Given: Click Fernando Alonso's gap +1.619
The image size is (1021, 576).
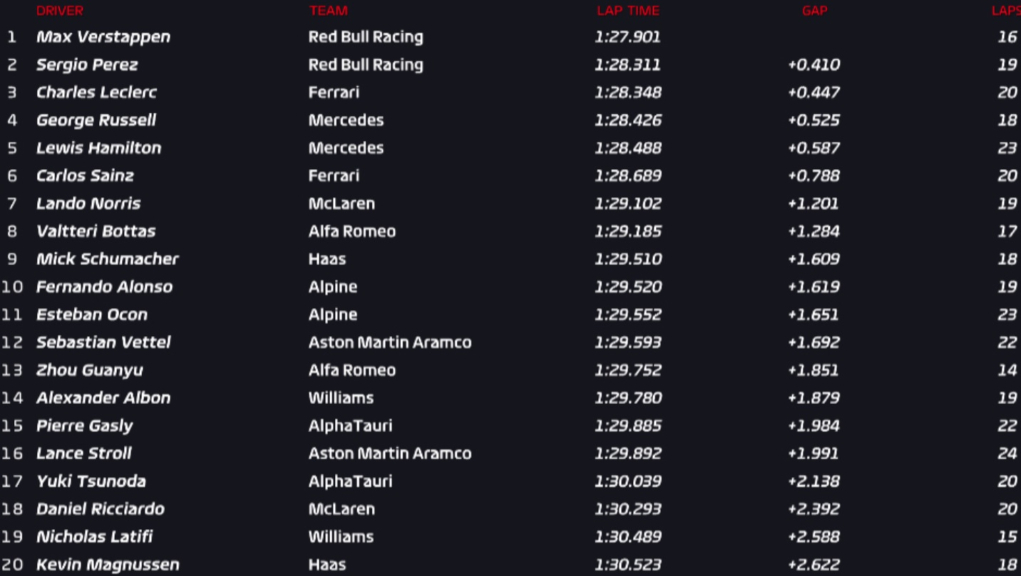Looking at the screenshot, I should pos(813,287).
